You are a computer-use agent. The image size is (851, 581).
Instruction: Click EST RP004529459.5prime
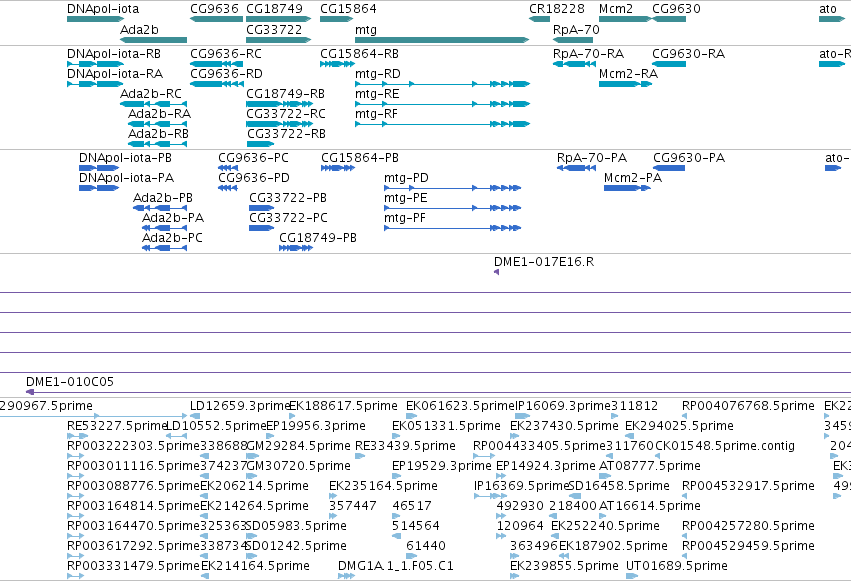685,556
